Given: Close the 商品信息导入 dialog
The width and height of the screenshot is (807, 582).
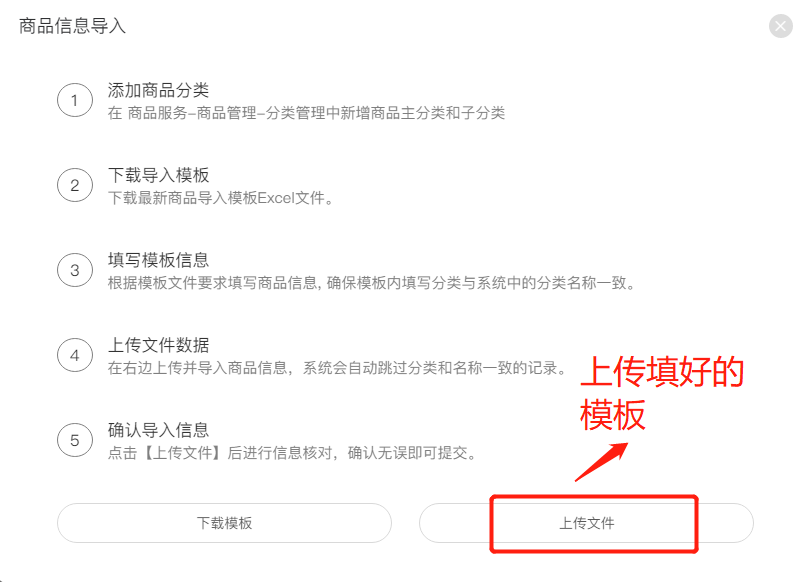Looking at the screenshot, I should point(780,26).
